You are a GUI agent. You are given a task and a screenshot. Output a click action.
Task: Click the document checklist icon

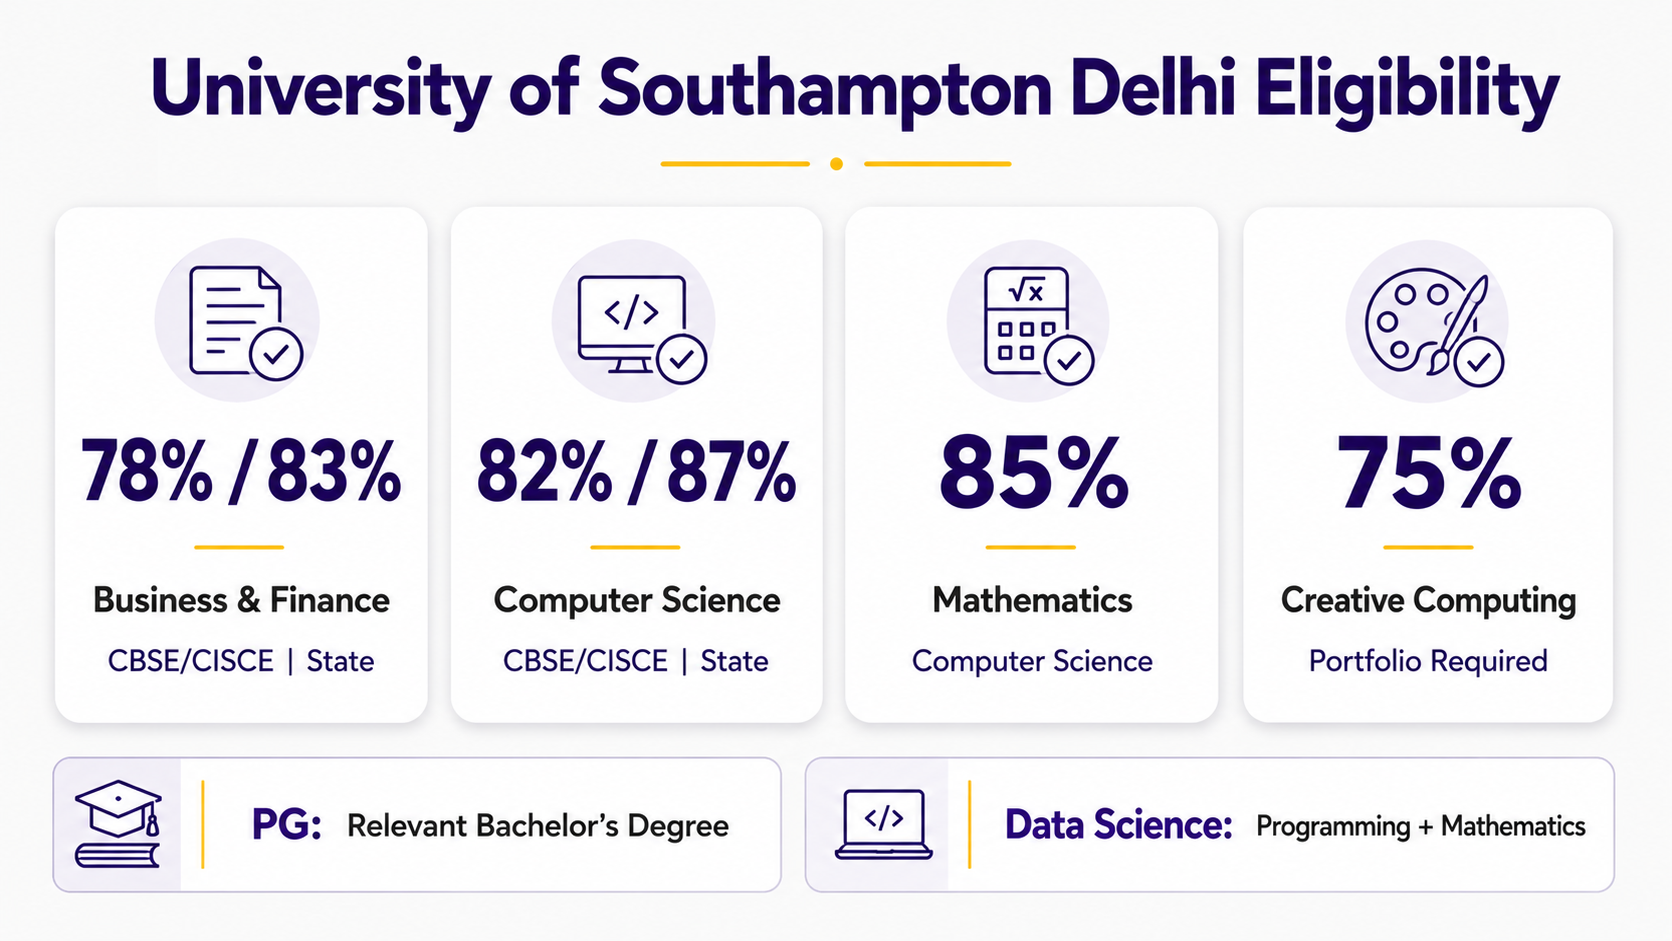tap(245, 322)
